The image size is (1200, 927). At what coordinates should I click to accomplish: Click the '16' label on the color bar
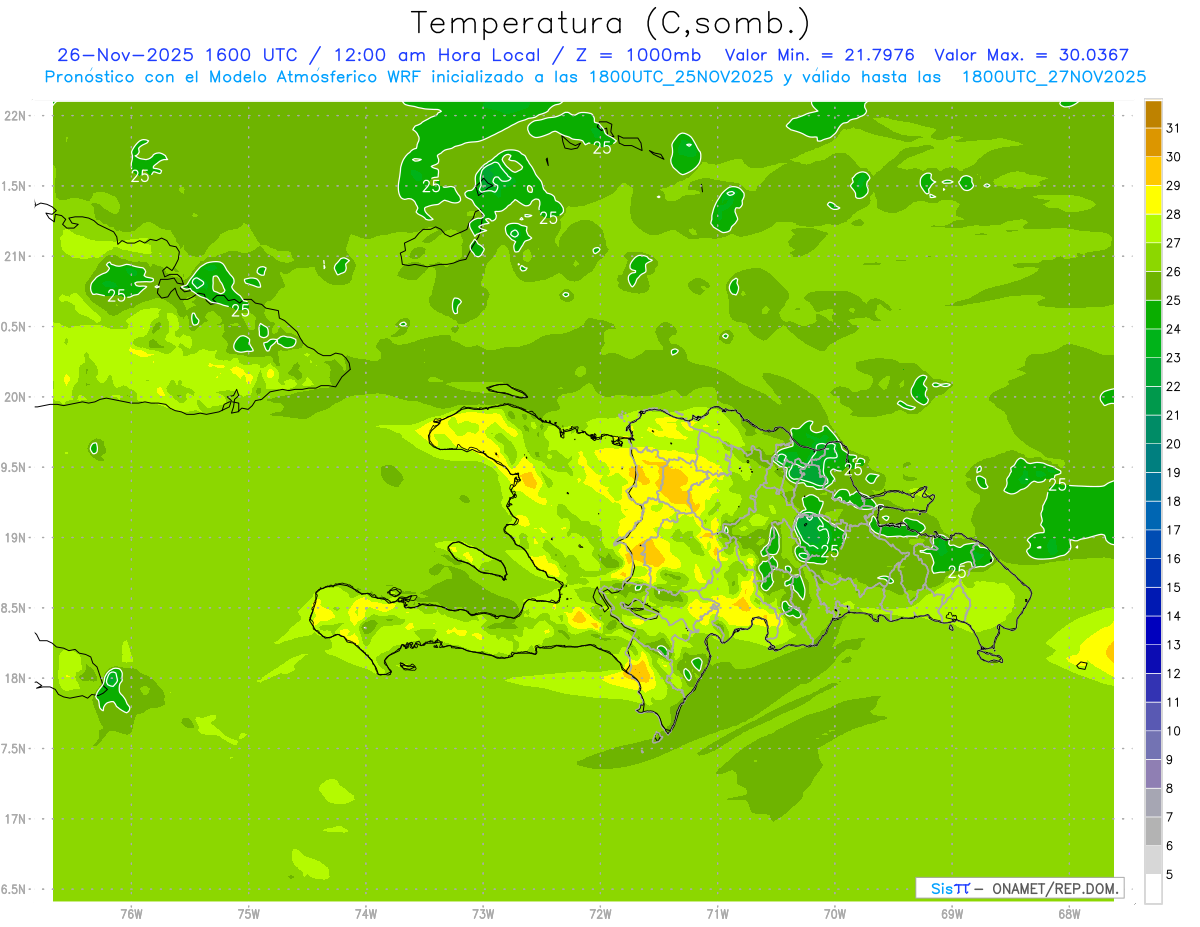coord(1174,559)
